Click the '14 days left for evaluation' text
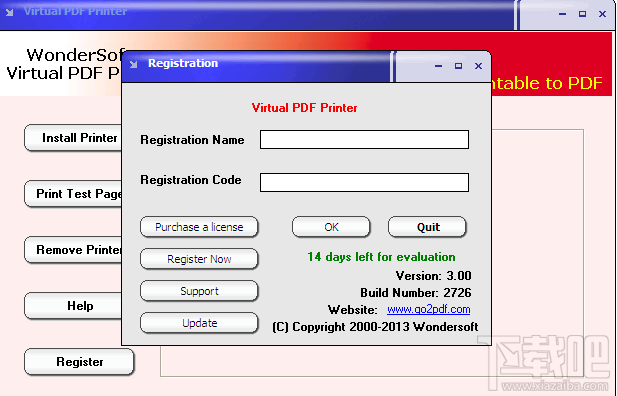Viewport: 617px width, 396px height. pos(381,257)
